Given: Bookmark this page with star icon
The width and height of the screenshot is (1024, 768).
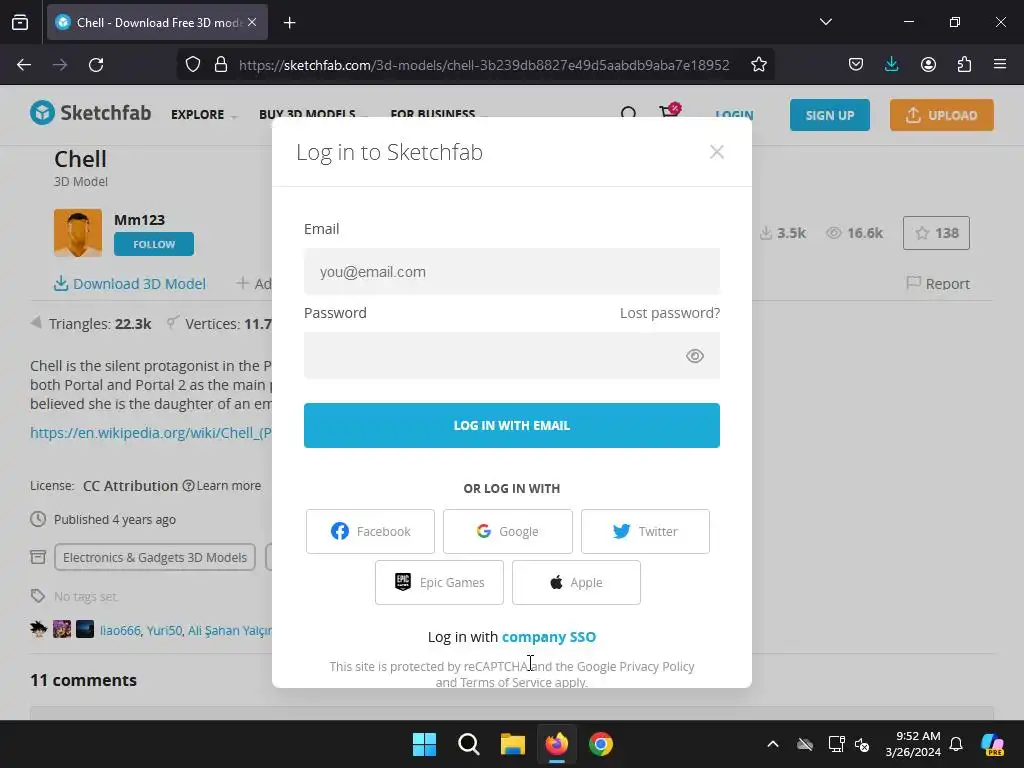Looking at the screenshot, I should pos(758,65).
